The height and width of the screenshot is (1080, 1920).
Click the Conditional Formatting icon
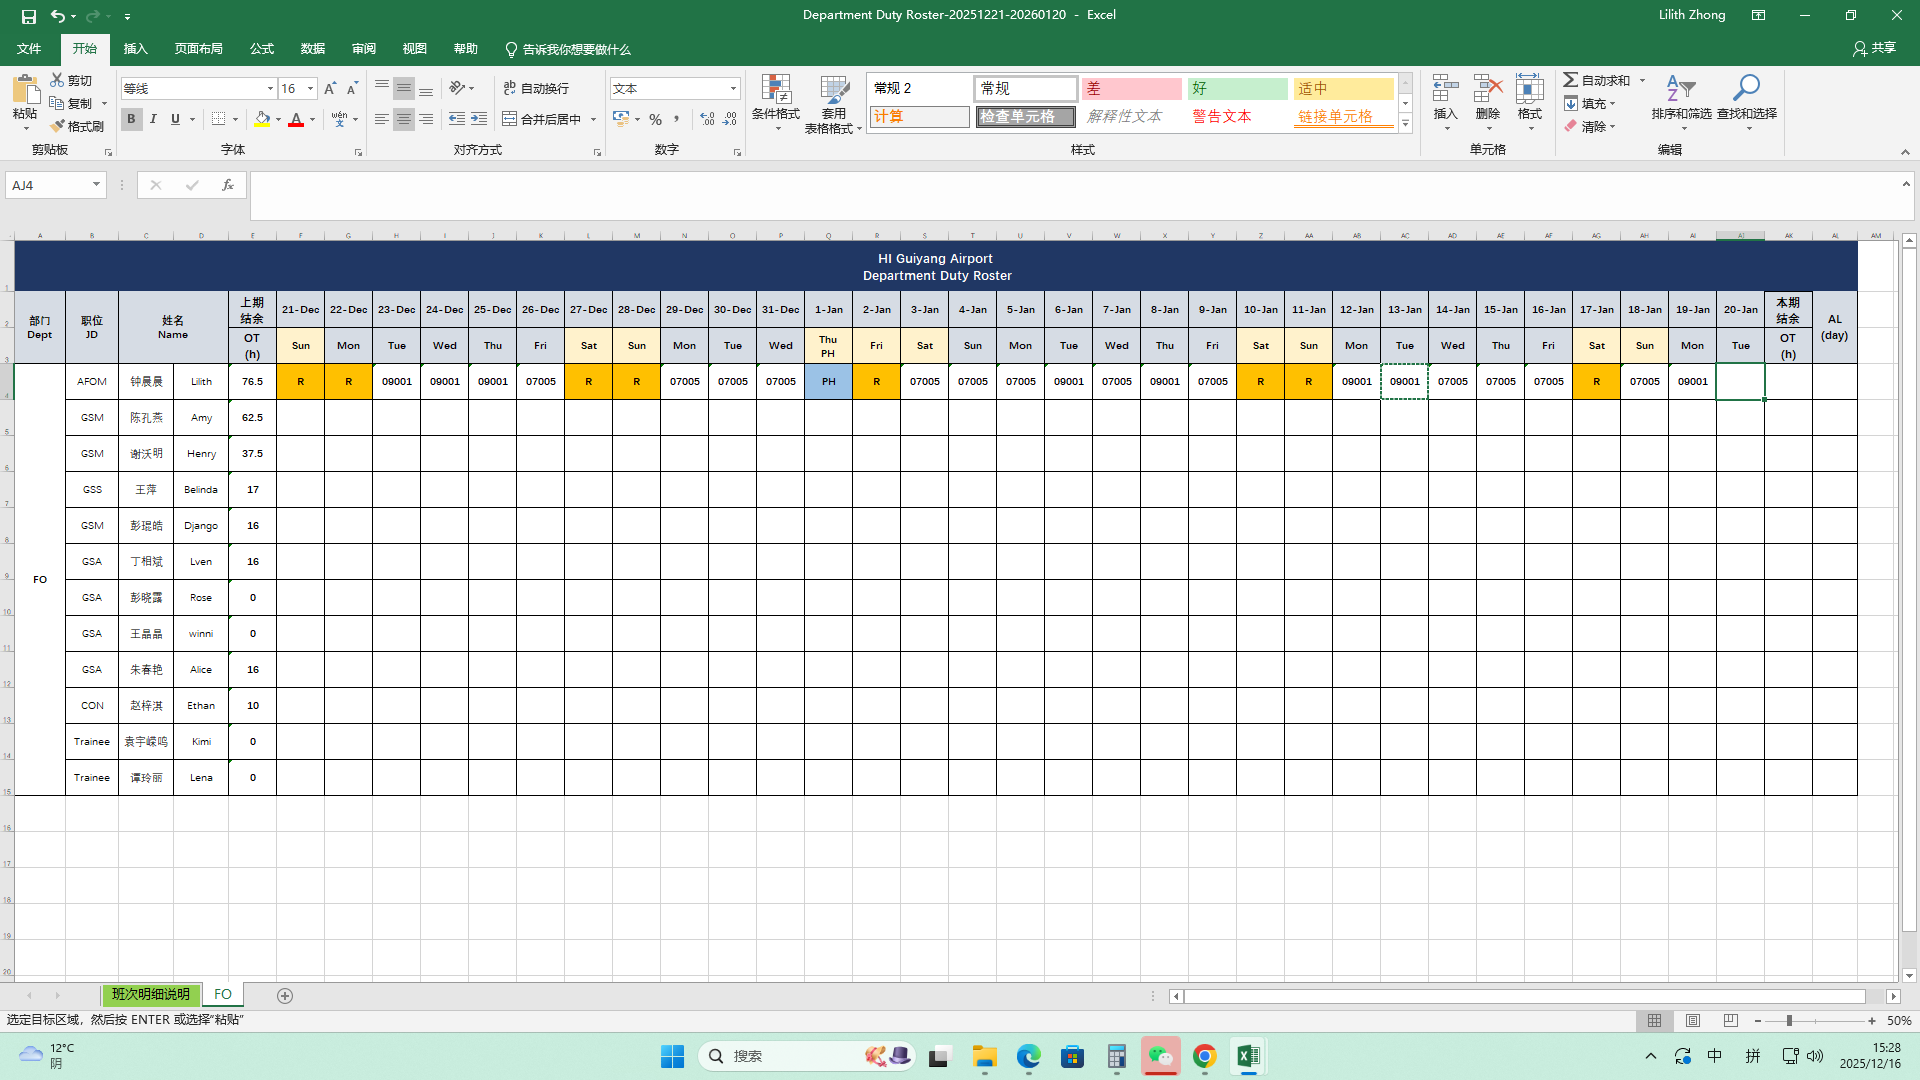[775, 90]
